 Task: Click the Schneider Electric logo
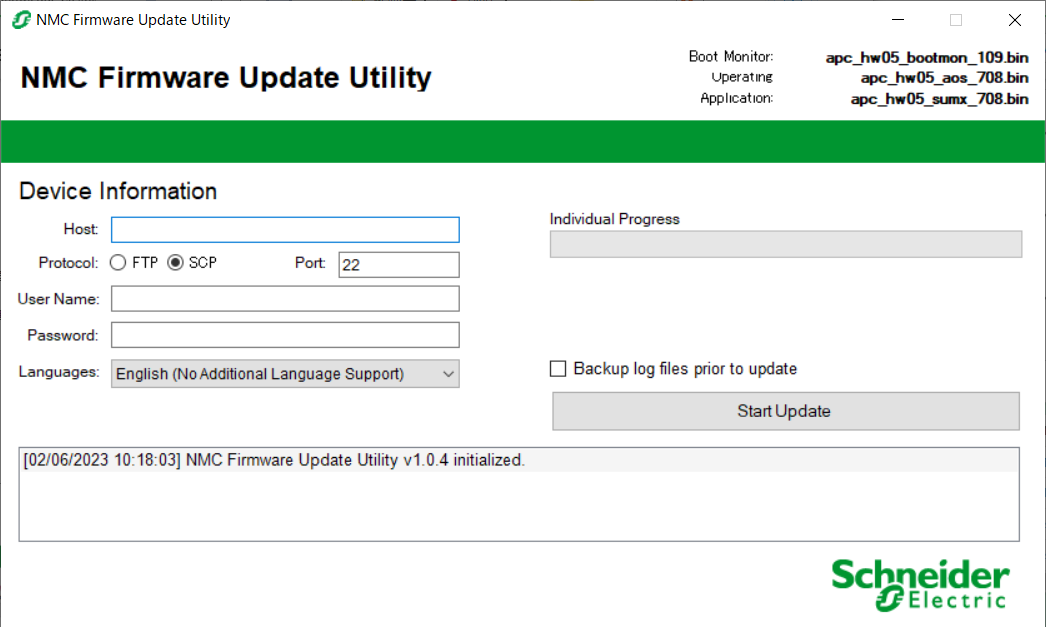[x=921, y=585]
